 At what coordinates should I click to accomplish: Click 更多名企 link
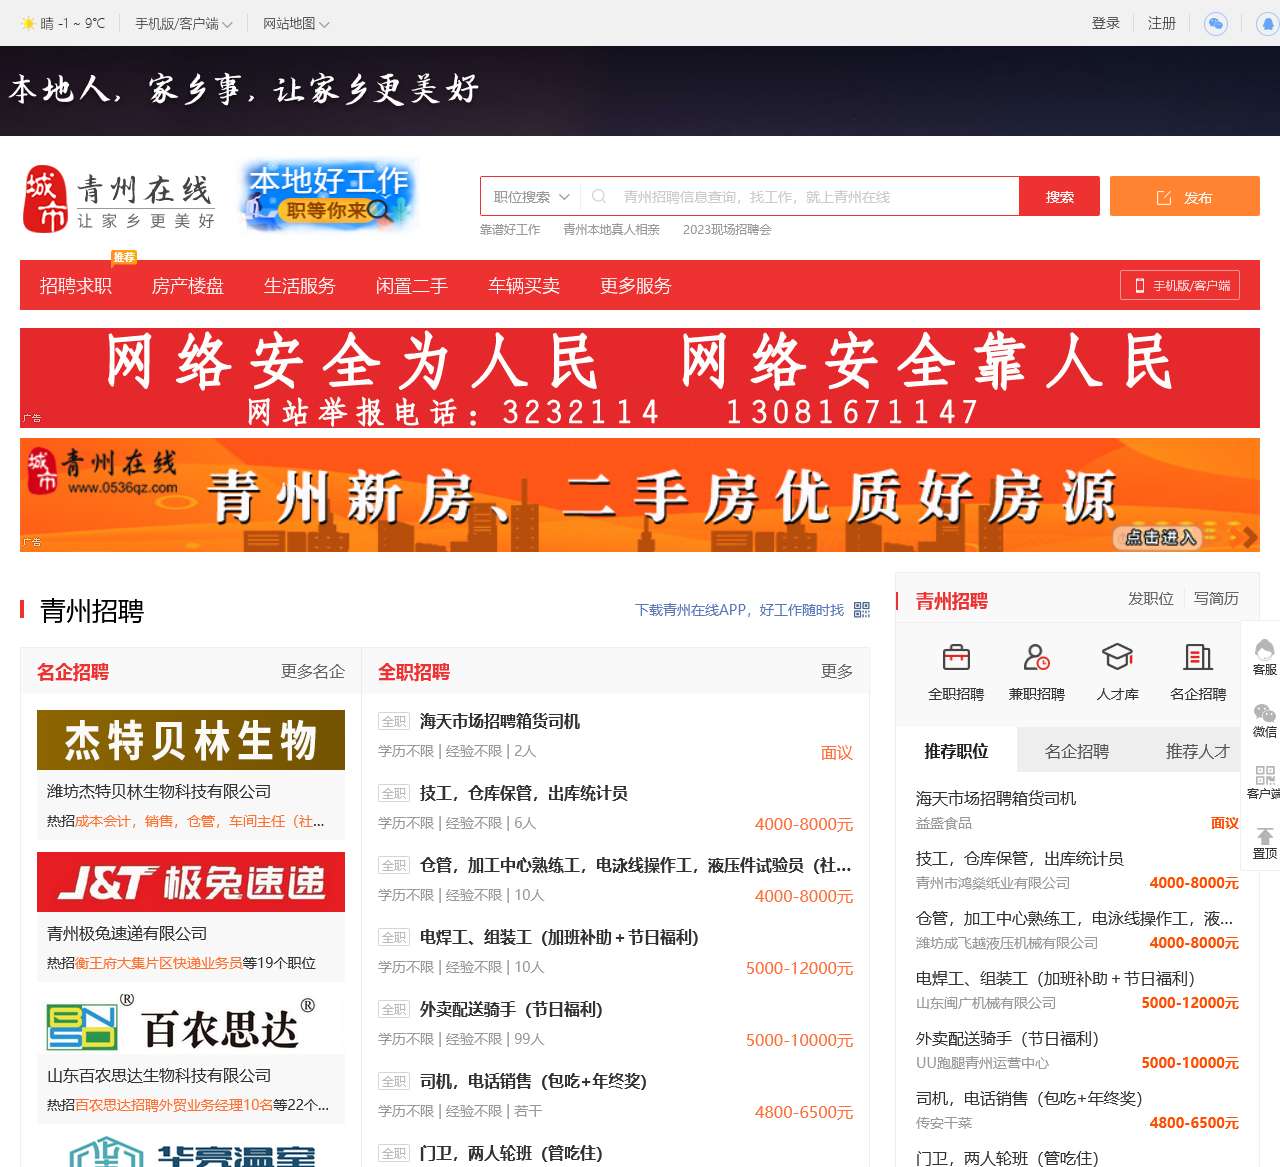click(x=313, y=672)
